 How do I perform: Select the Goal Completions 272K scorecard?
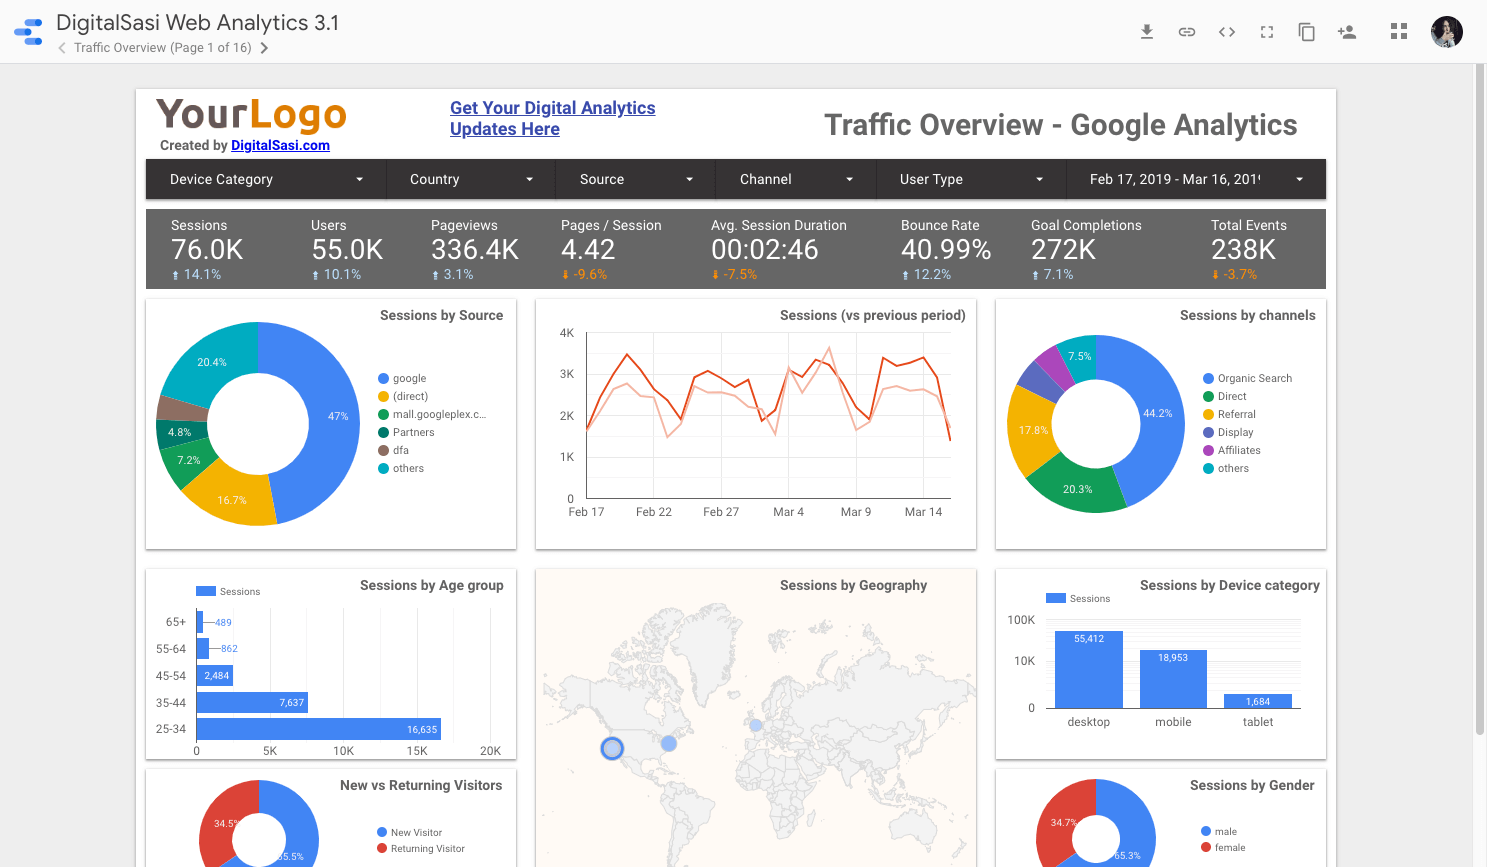pyautogui.click(x=1086, y=249)
